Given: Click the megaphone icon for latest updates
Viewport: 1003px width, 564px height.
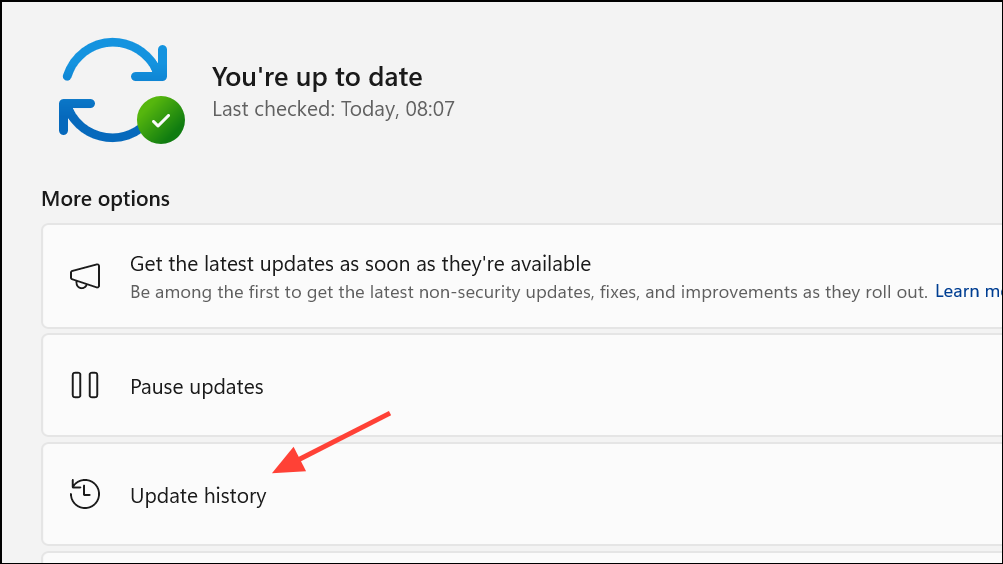Looking at the screenshot, I should coord(85,276).
